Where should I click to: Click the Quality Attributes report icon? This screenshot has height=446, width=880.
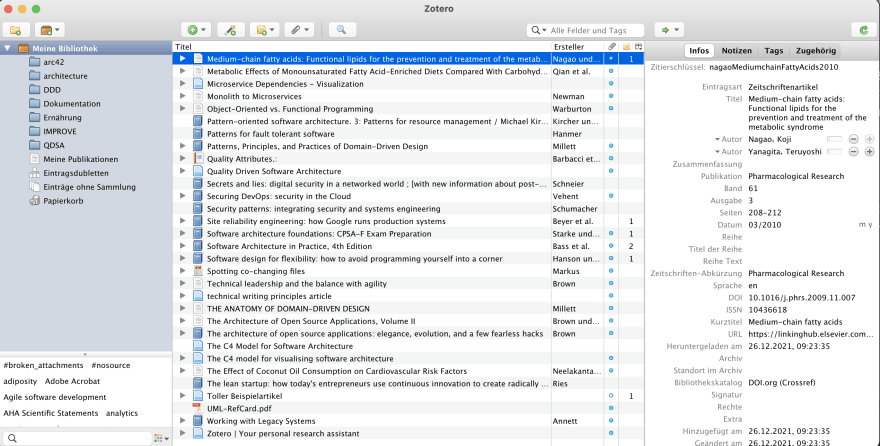point(198,159)
